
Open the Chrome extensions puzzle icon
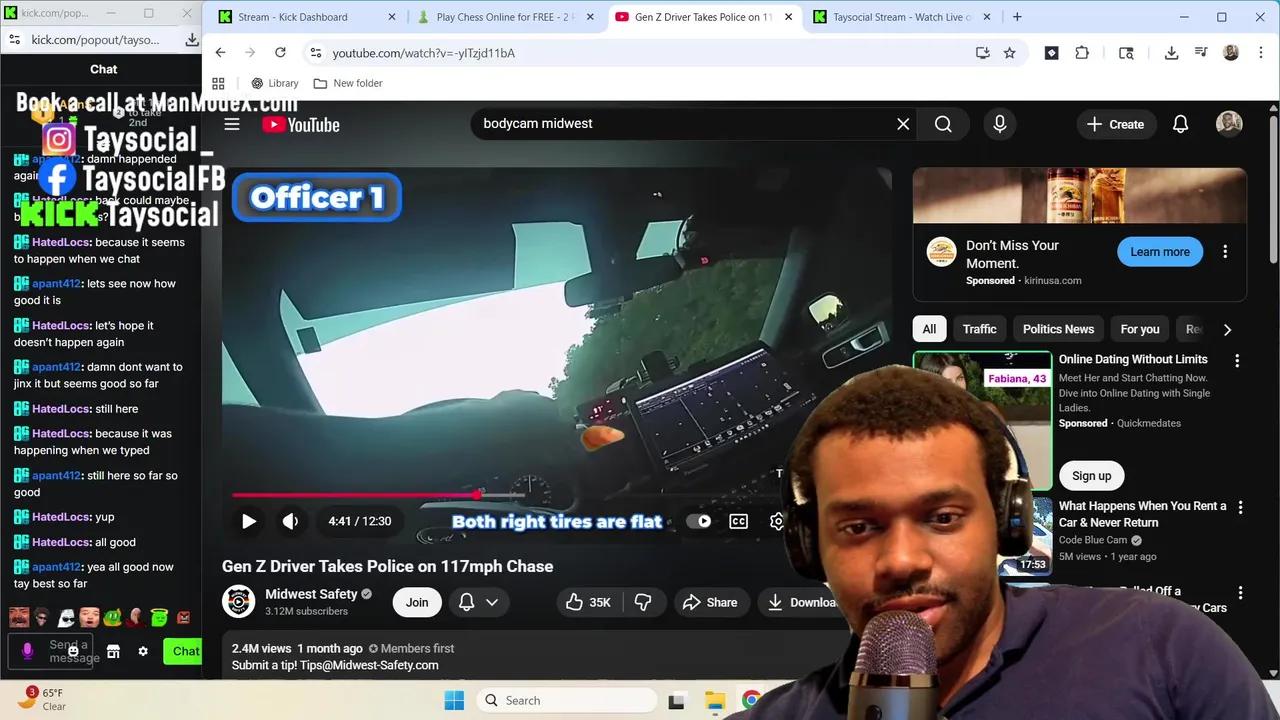coord(1082,53)
